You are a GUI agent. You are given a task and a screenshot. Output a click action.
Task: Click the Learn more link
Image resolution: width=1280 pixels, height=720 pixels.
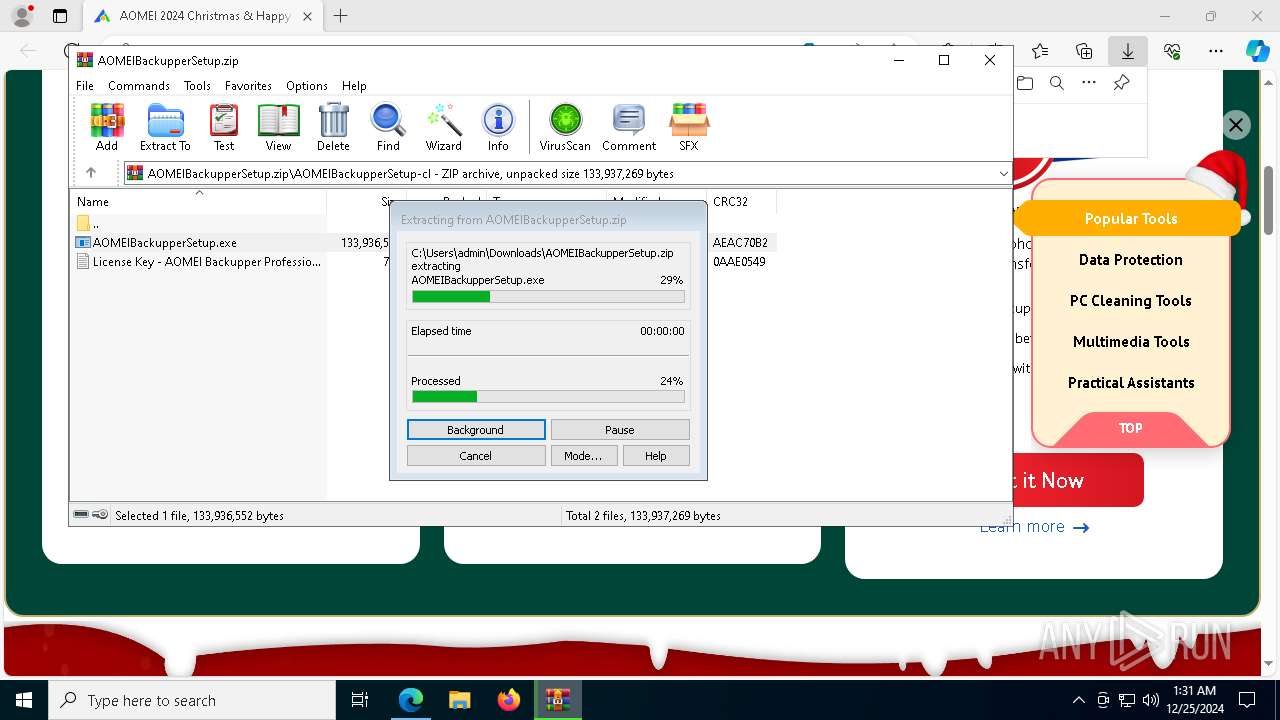[x=1034, y=527]
